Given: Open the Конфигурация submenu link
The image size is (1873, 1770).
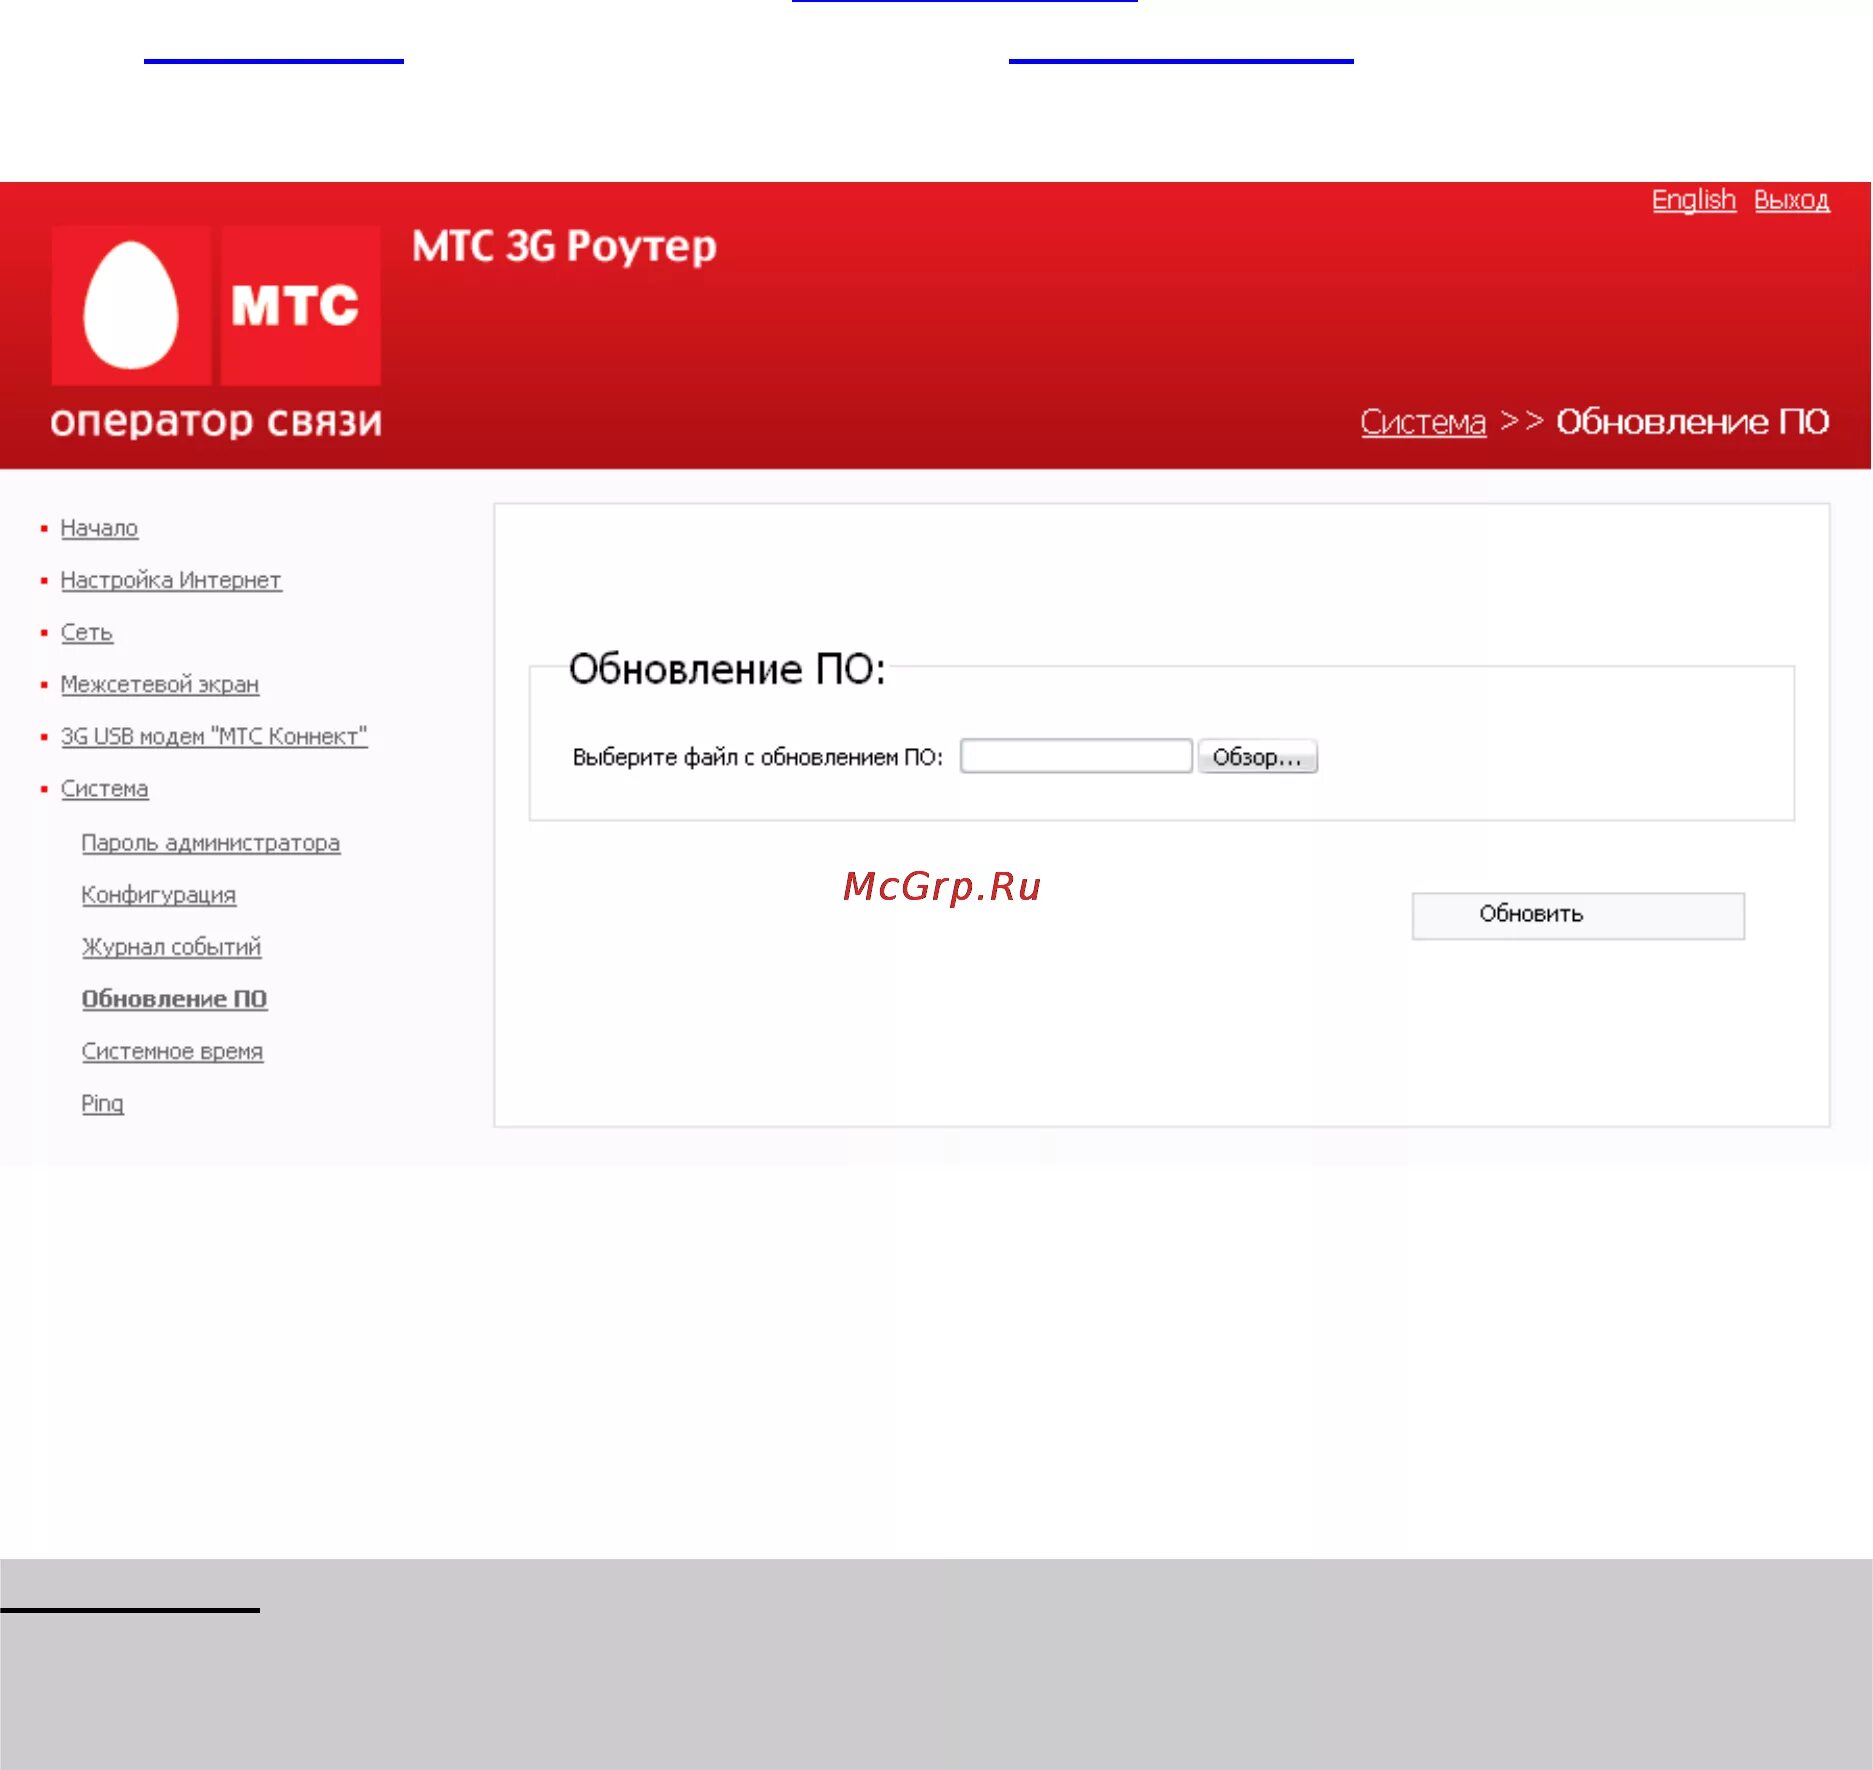Looking at the screenshot, I should [159, 895].
